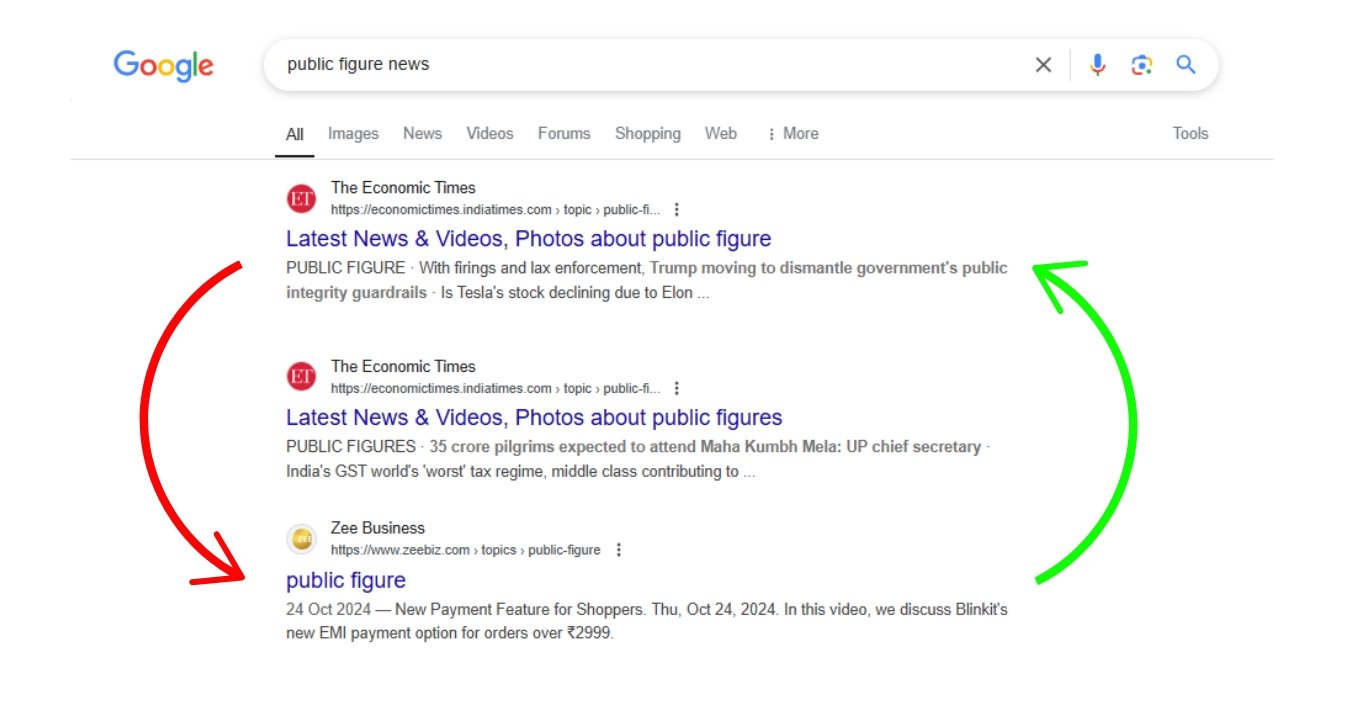Switch to the Videos tab

point(490,134)
